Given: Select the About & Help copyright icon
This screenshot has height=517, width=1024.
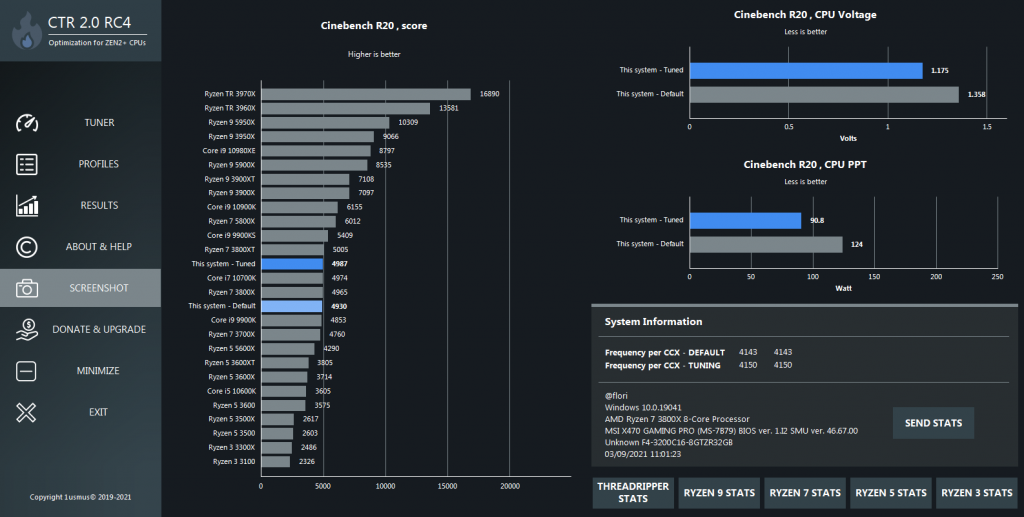Looking at the screenshot, I should click(x=27, y=247).
